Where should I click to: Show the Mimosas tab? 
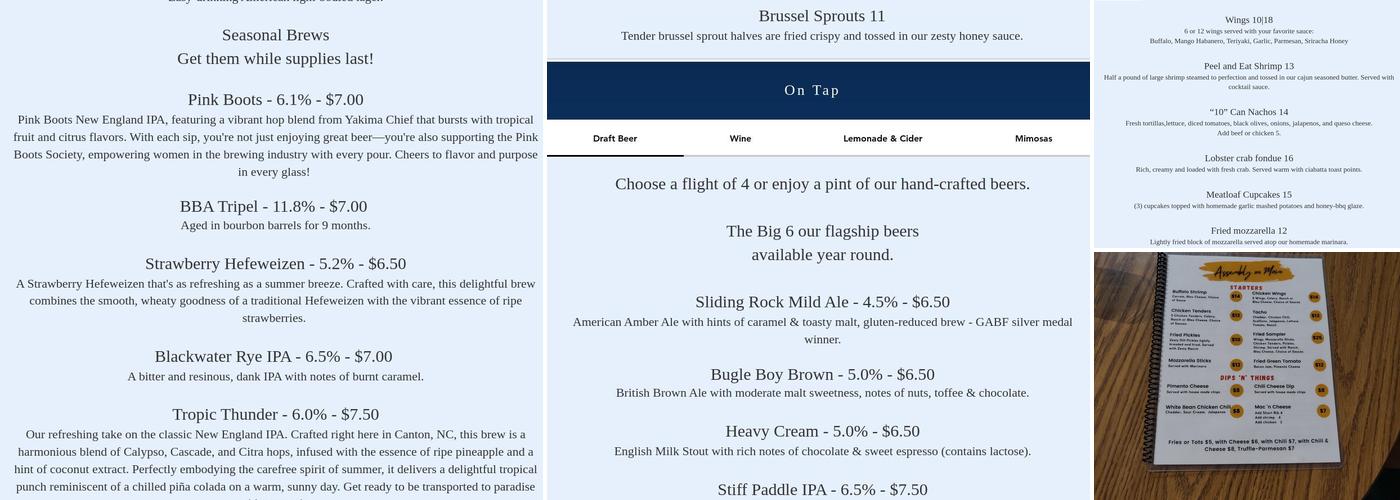pyautogui.click(x=1033, y=139)
